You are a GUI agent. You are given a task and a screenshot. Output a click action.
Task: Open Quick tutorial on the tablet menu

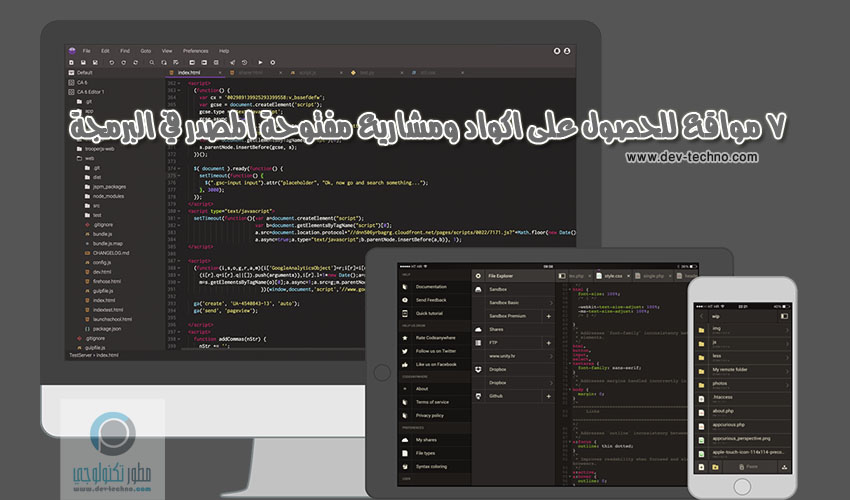tap(435, 313)
